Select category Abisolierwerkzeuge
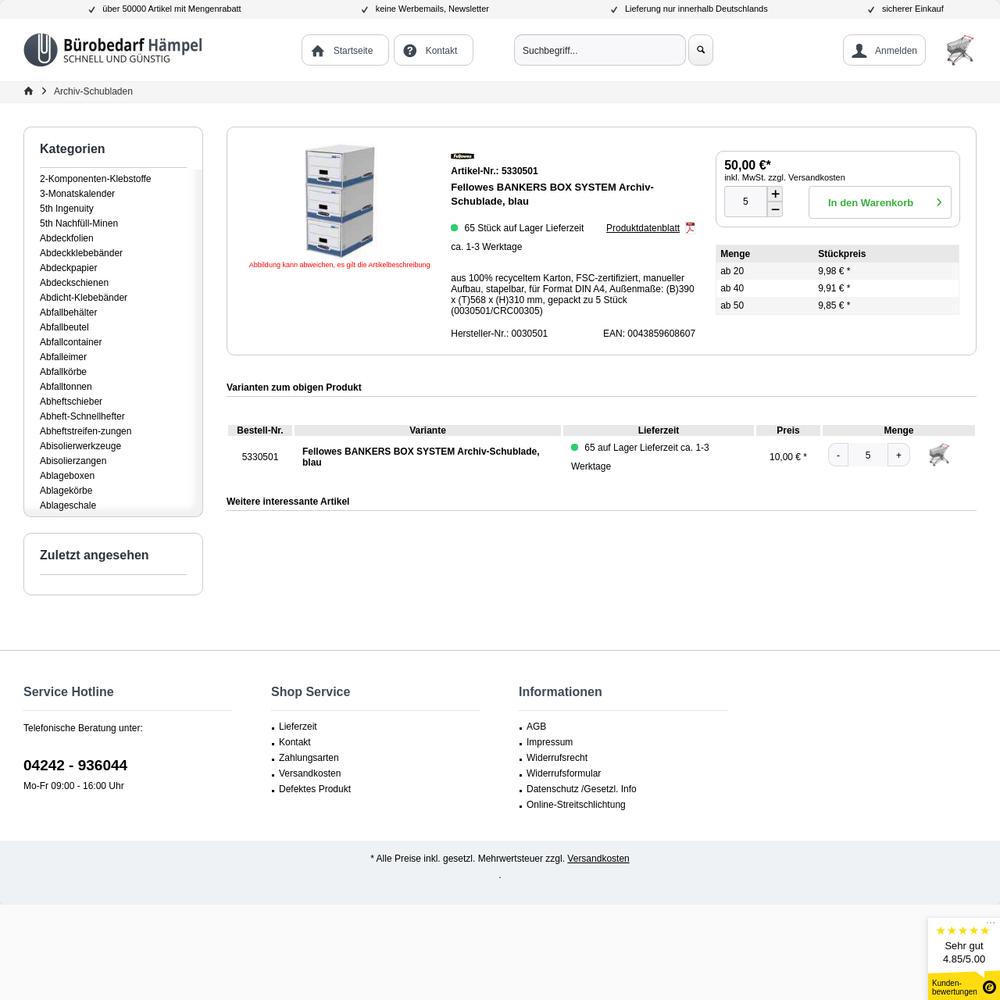The width and height of the screenshot is (1000, 1000). (80, 446)
